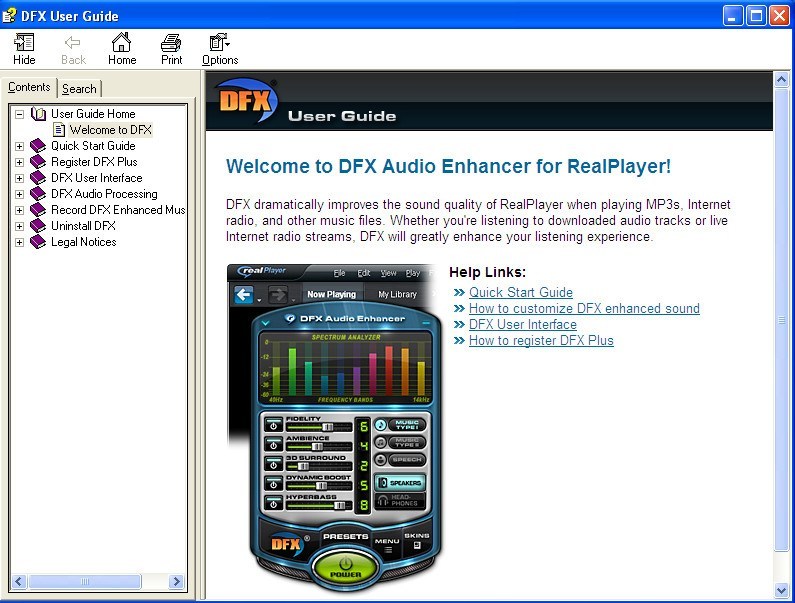Open the Options toolbar menu
The height and width of the screenshot is (603, 795).
point(220,49)
